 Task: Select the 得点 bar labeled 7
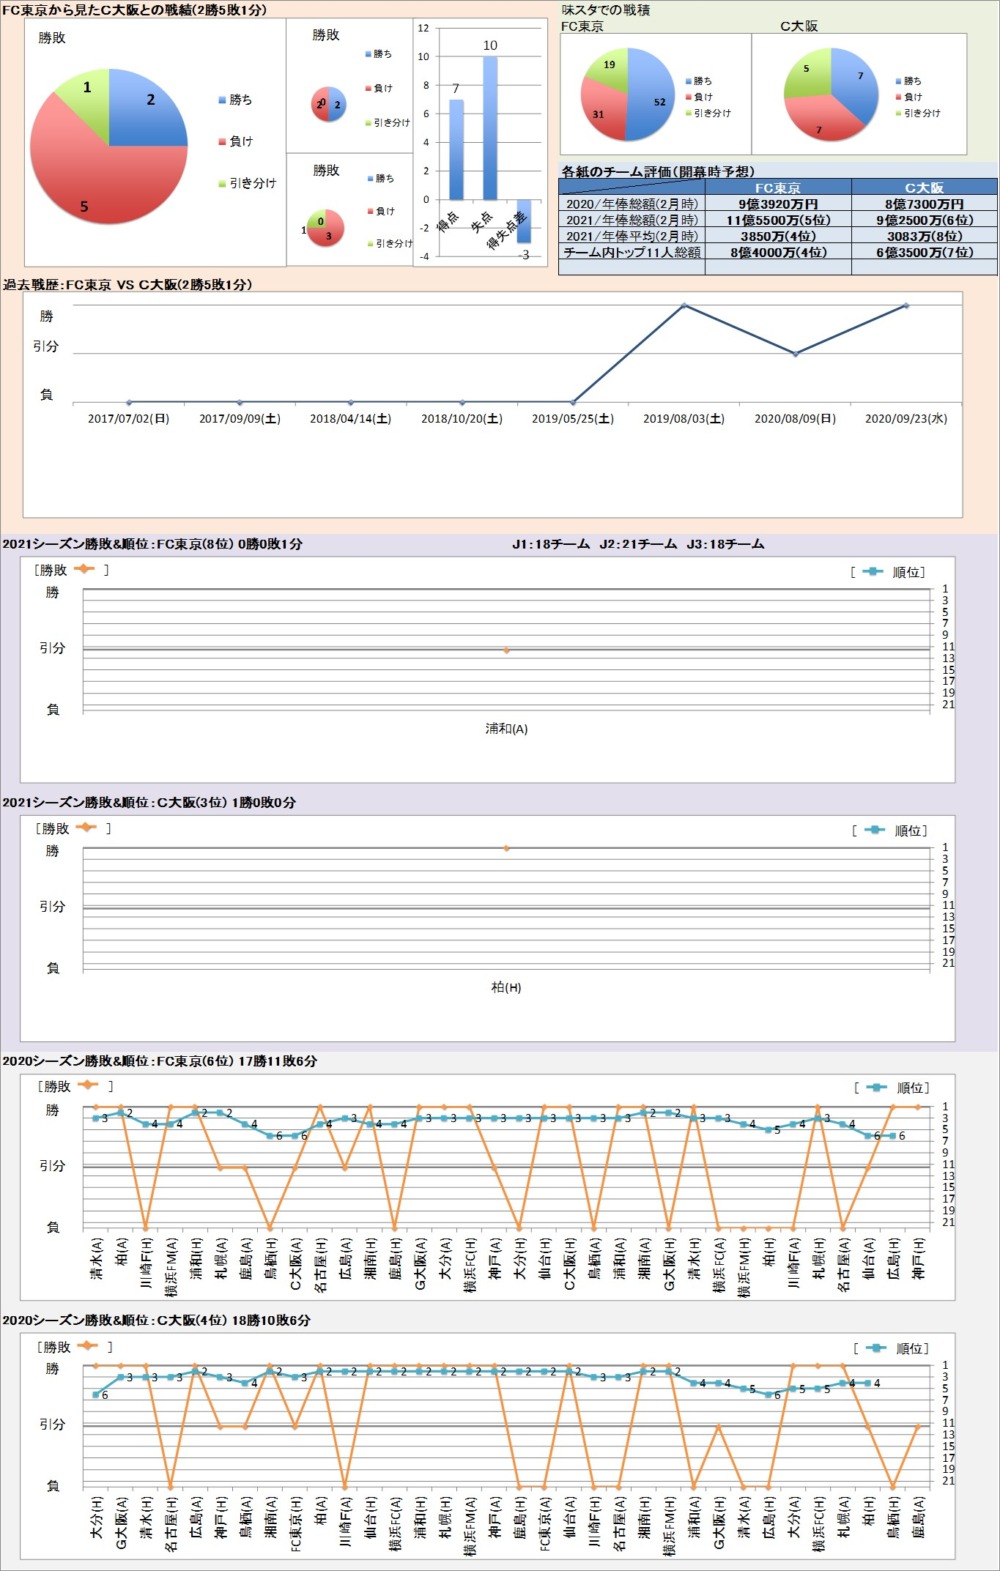[x=456, y=150]
